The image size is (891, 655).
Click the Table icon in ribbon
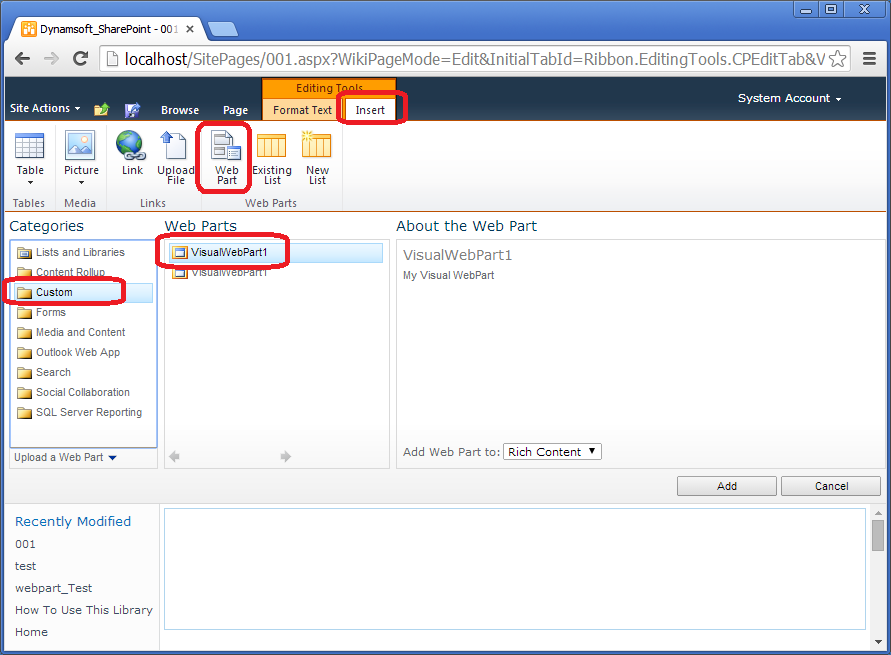click(29, 147)
